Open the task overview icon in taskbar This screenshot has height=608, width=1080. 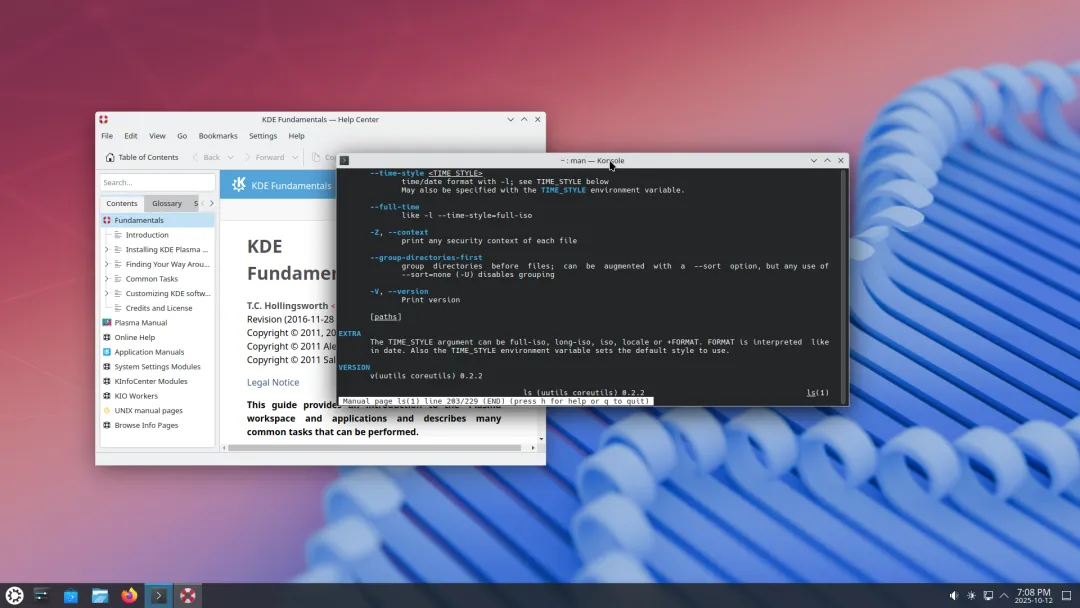tap(41, 596)
